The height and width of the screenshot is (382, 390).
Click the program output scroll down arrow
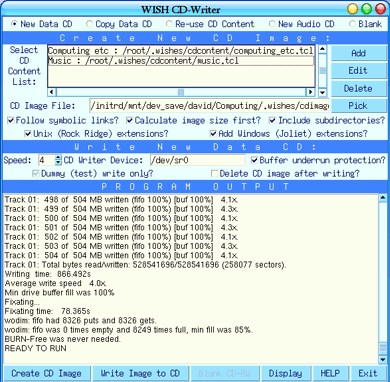point(383,360)
